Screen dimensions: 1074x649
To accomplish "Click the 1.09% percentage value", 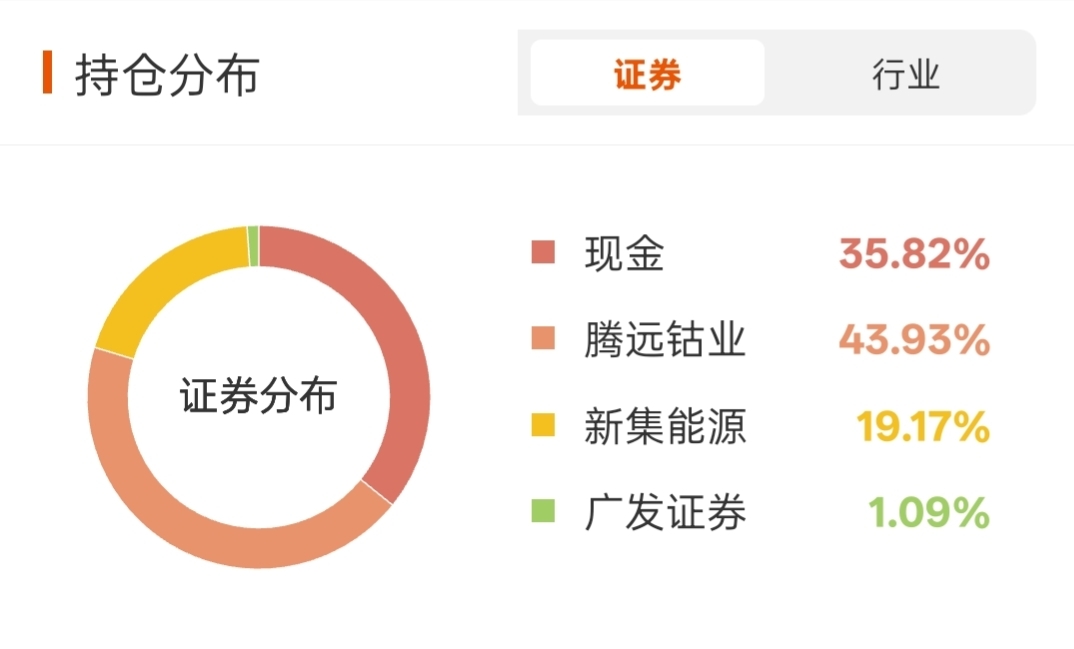I will point(929,512).
